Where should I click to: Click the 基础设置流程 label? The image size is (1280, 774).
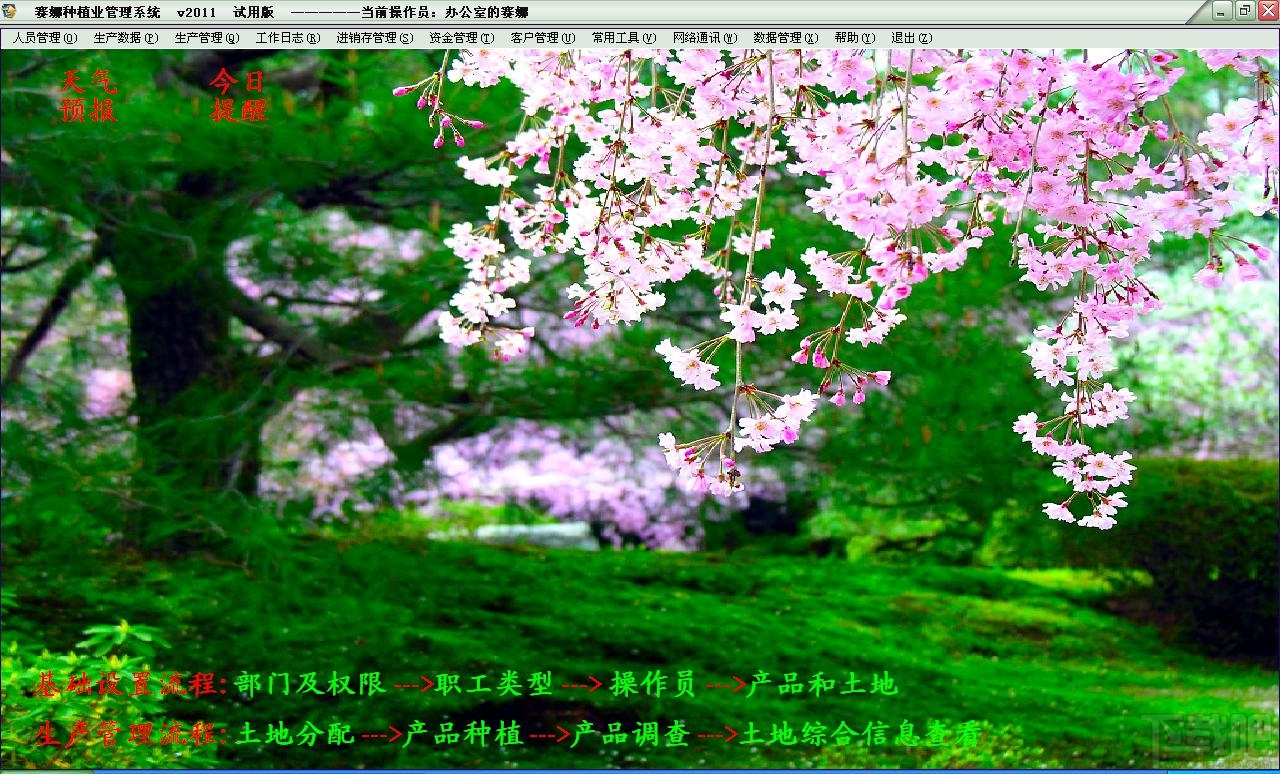[x=130, y=684]
